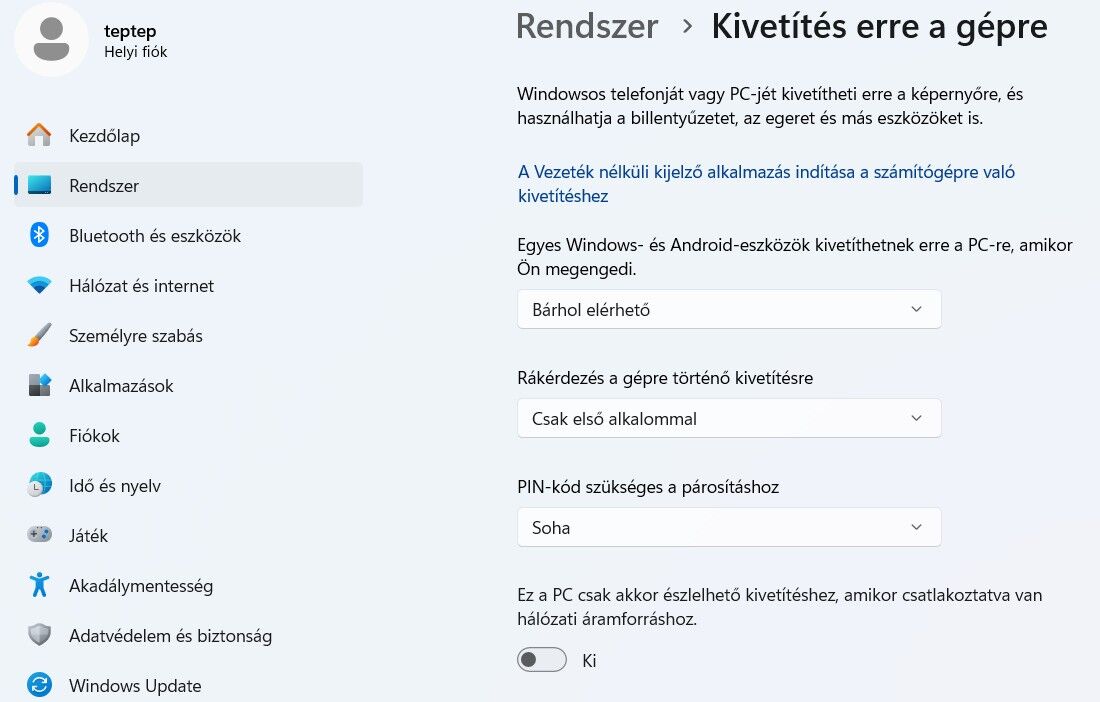Click the Idő és nyelv globe icon
Image resolution: width=1100 pixels, height=702 pixels.
click(x=39, y=486)
